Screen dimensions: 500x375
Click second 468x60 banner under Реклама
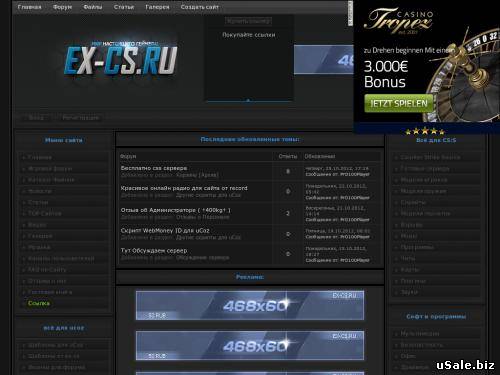click(x=250, y=346)
